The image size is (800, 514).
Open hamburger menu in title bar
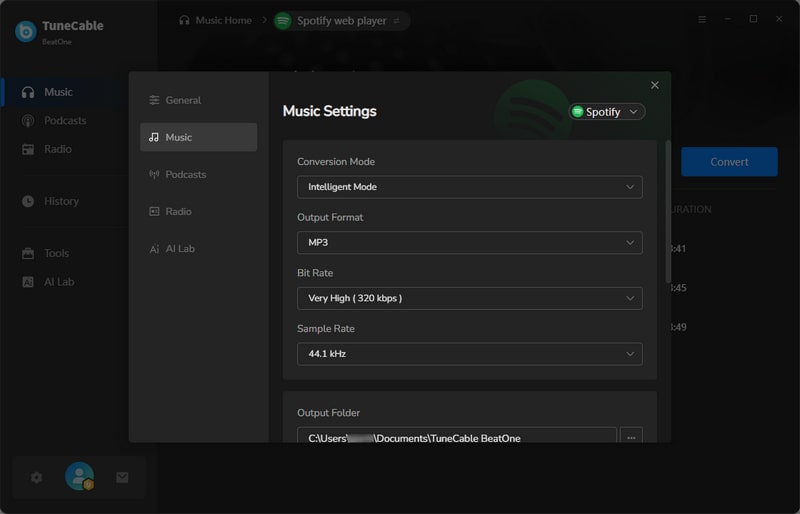pos(702,19)
